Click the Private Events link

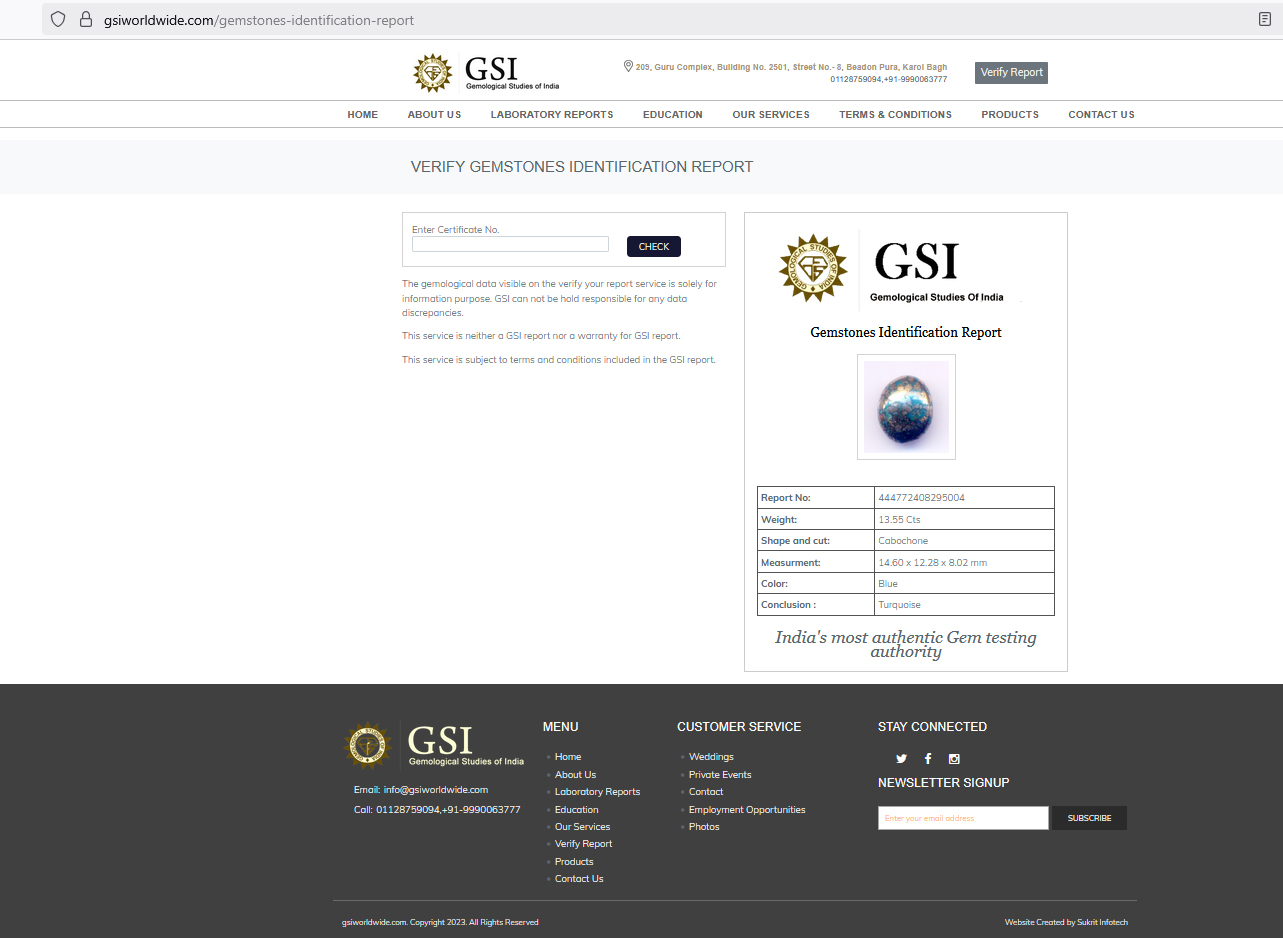[720, 775]
